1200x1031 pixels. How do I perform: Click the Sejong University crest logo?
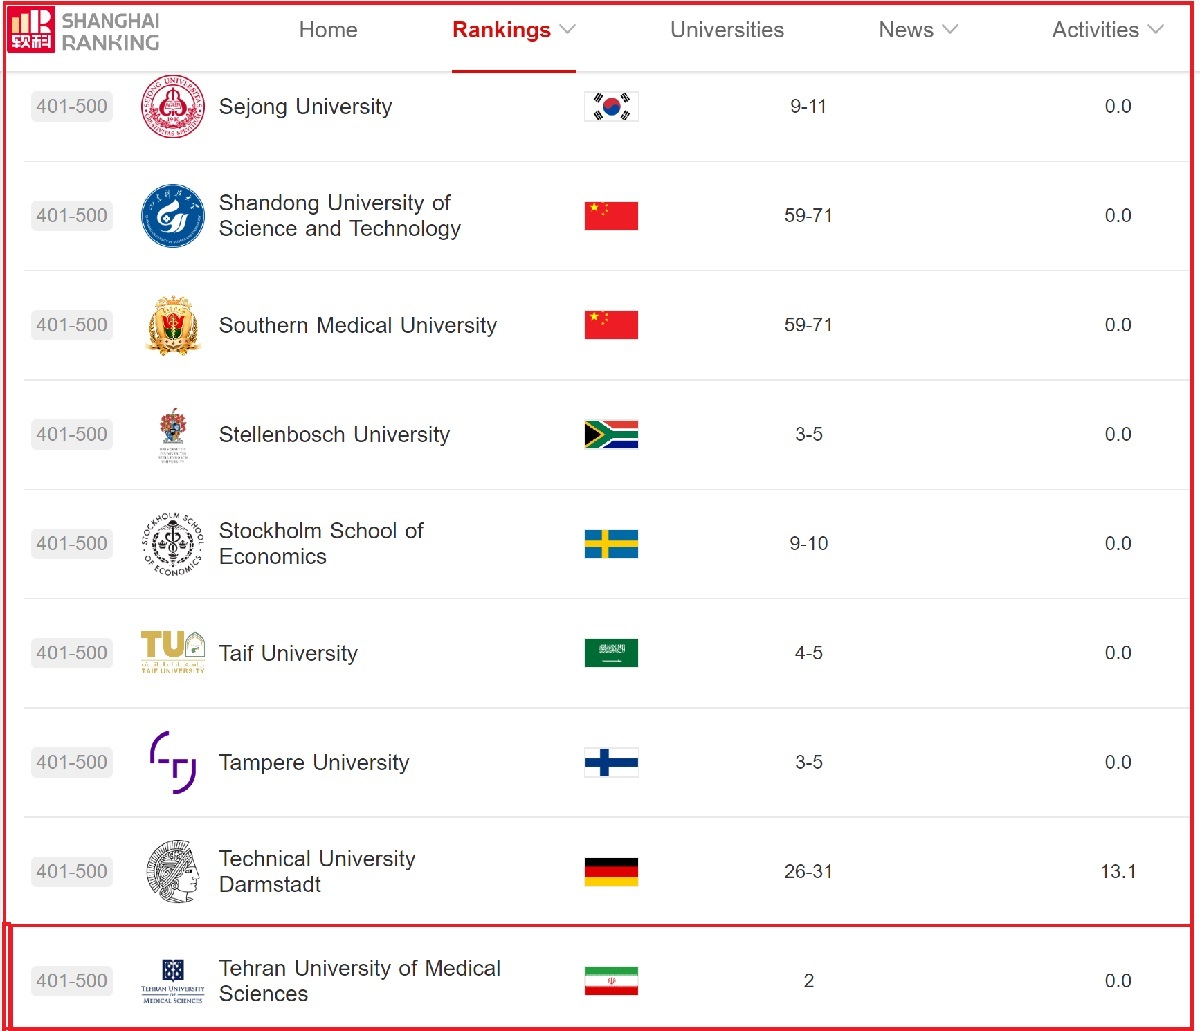[x=172, y=106]
